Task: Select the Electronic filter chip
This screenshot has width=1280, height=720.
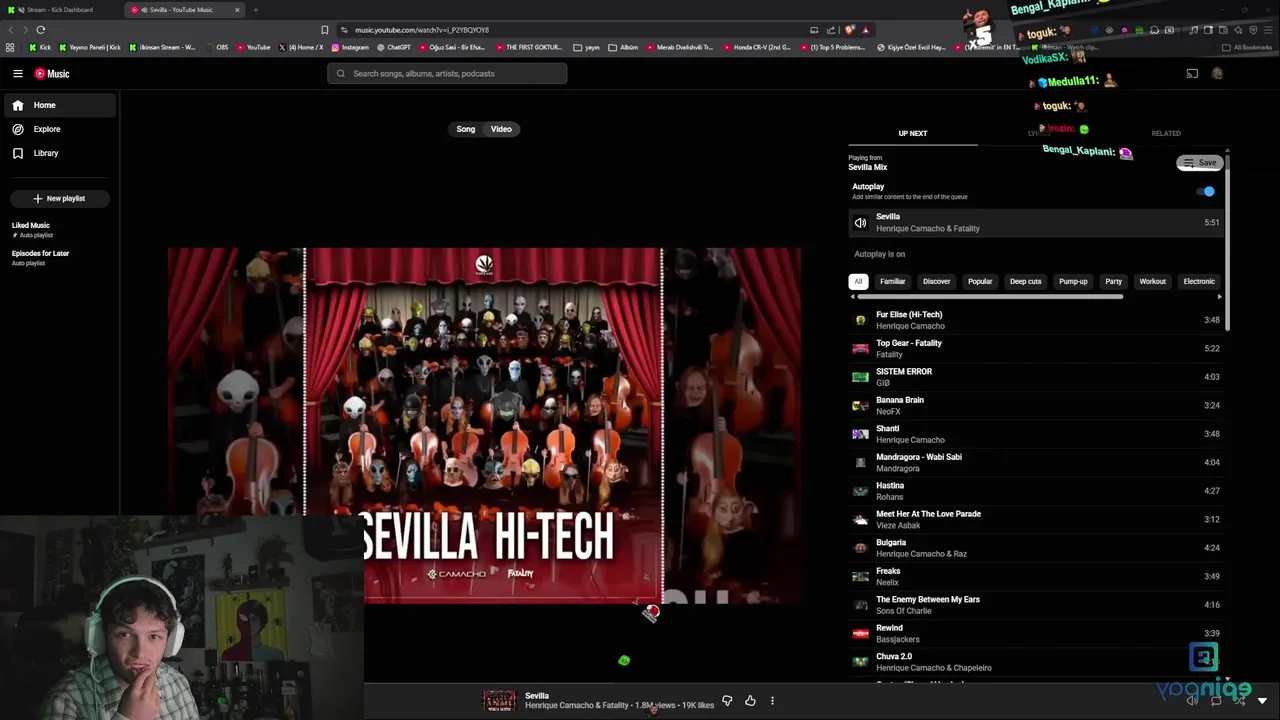Action: click(1199, 281)
